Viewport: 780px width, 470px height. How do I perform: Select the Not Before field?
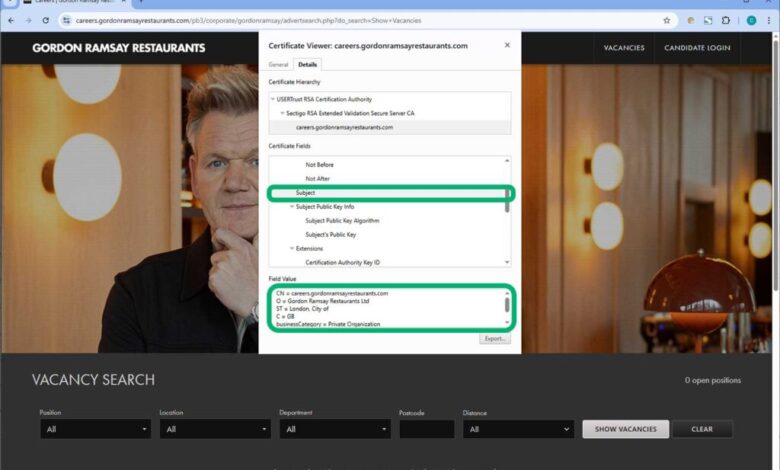(x=319, y=165)
